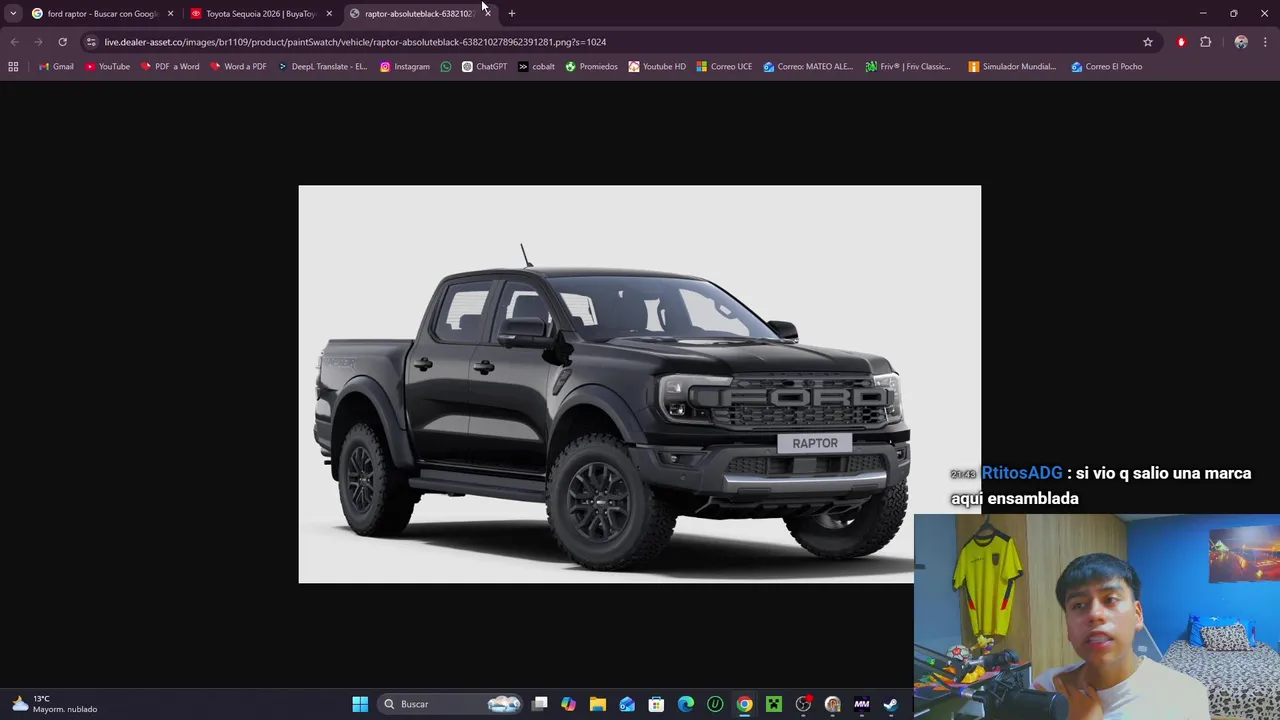Open the weather widget showing 13°C
1280x720 pixels.
[55, 704]
